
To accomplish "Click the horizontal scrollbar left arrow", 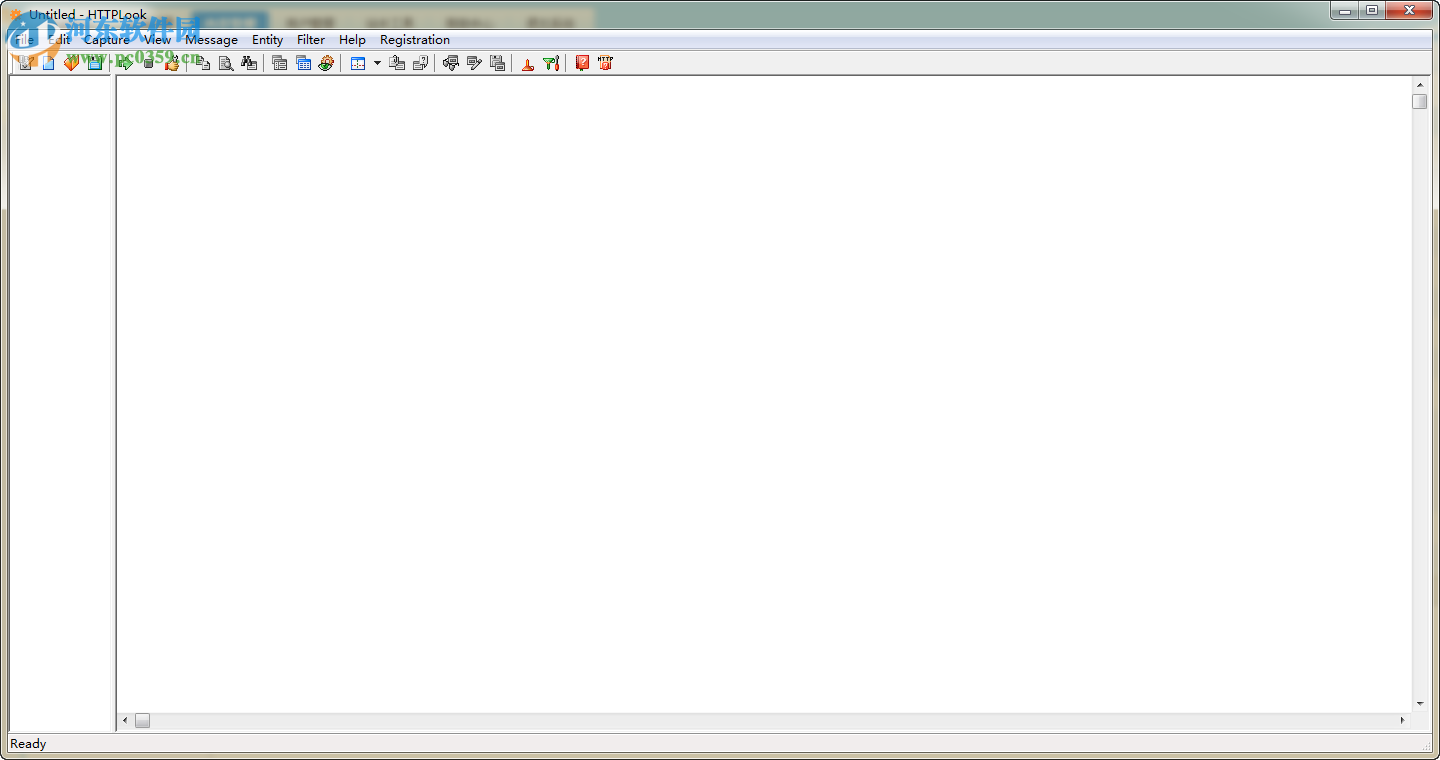I will click(126, 720).
